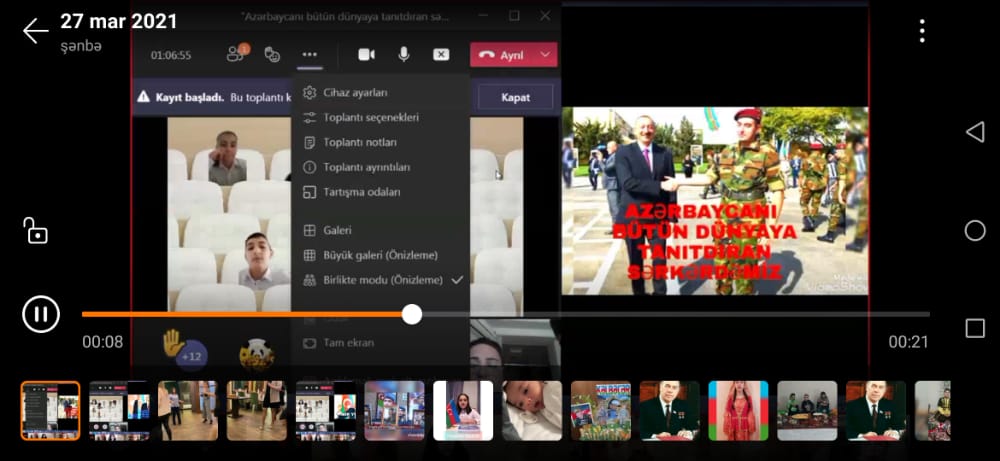Toggle the Teams microphone icon

404,55
